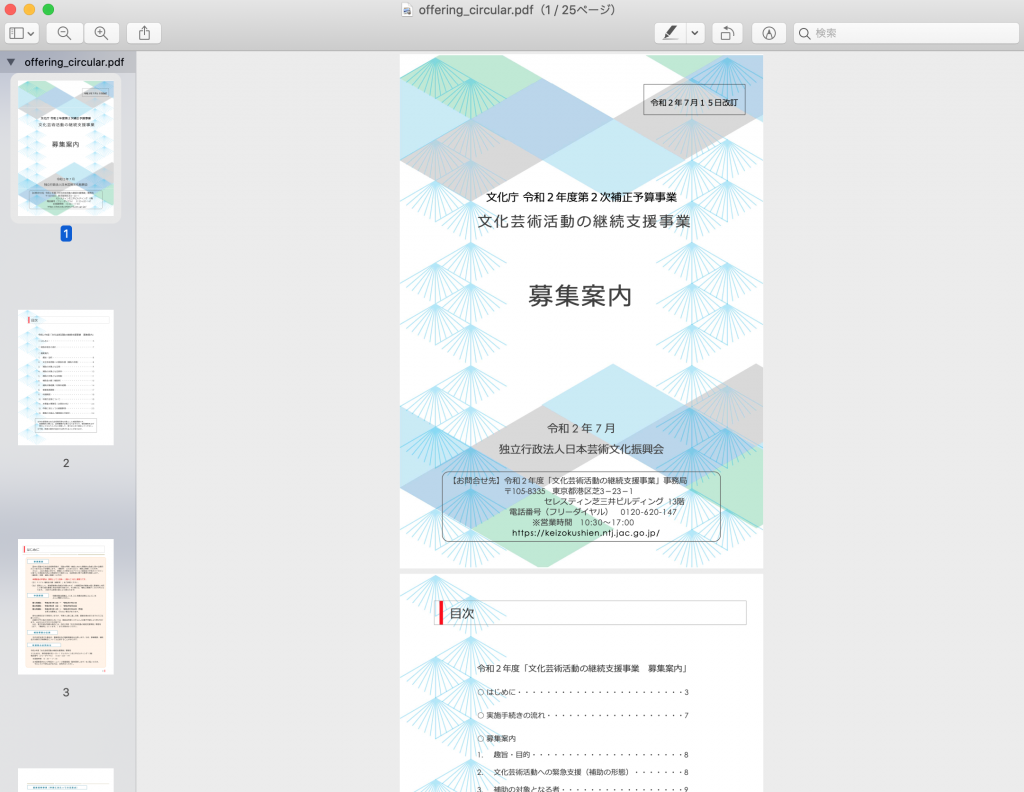This screenshot has width=1024, height=792.
Task: Select the page 1 thumbnail
Action: click(65, 148)
